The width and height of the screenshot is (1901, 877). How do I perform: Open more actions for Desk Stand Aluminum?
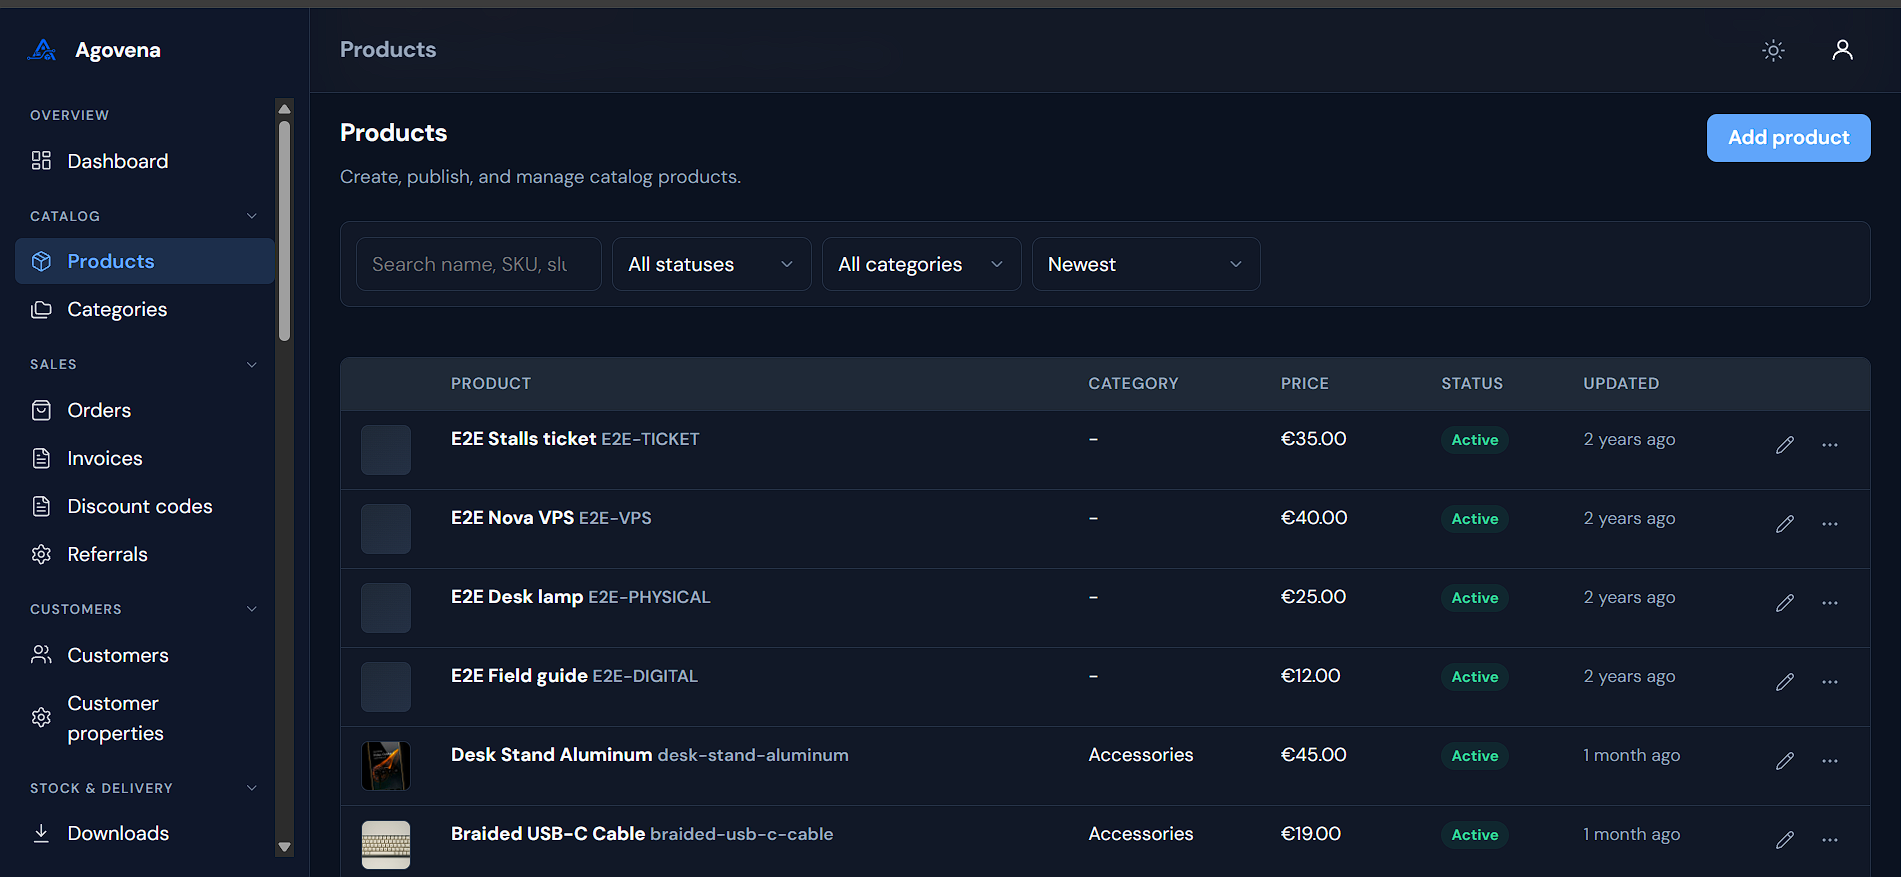pos(1830,761)
